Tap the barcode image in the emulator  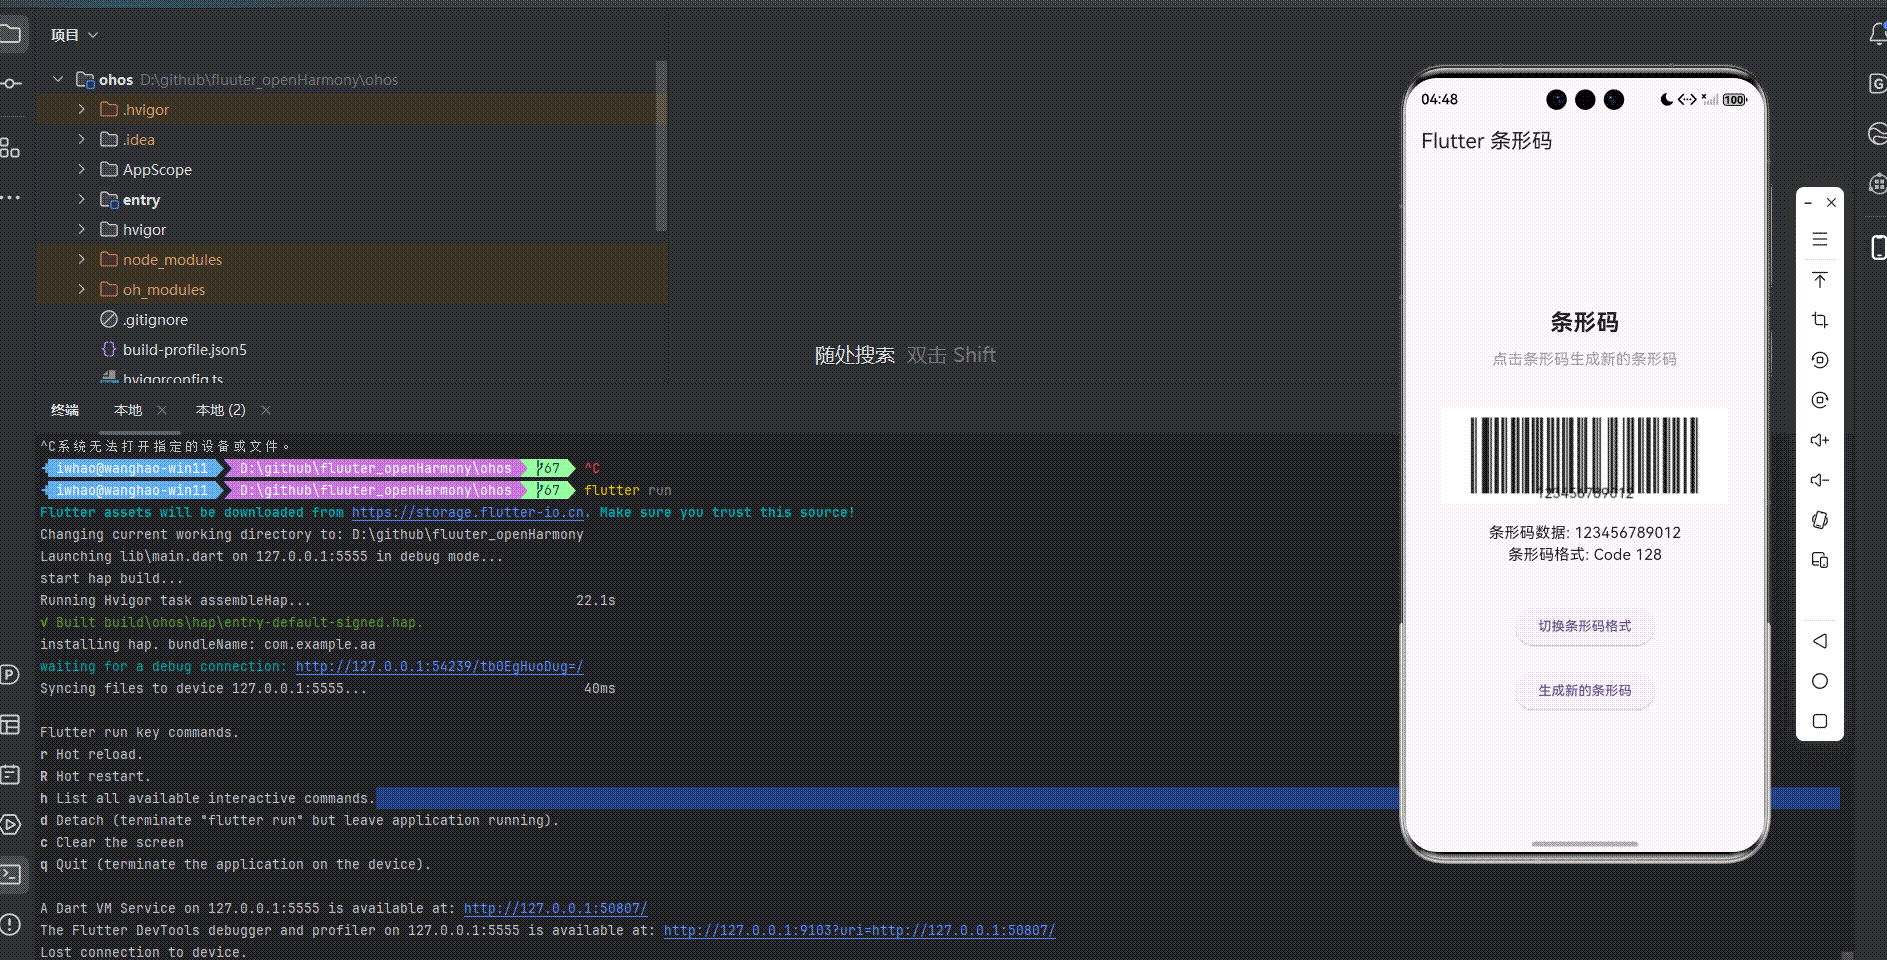pos(1584,456)
